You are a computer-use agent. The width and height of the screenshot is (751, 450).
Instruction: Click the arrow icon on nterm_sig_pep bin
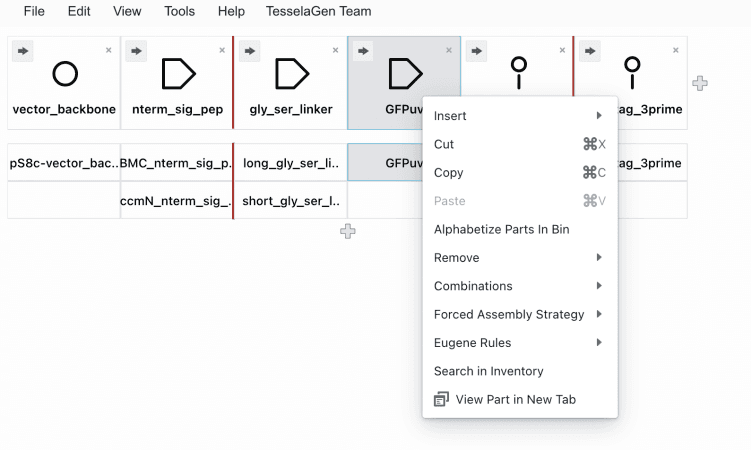(136, 51)
